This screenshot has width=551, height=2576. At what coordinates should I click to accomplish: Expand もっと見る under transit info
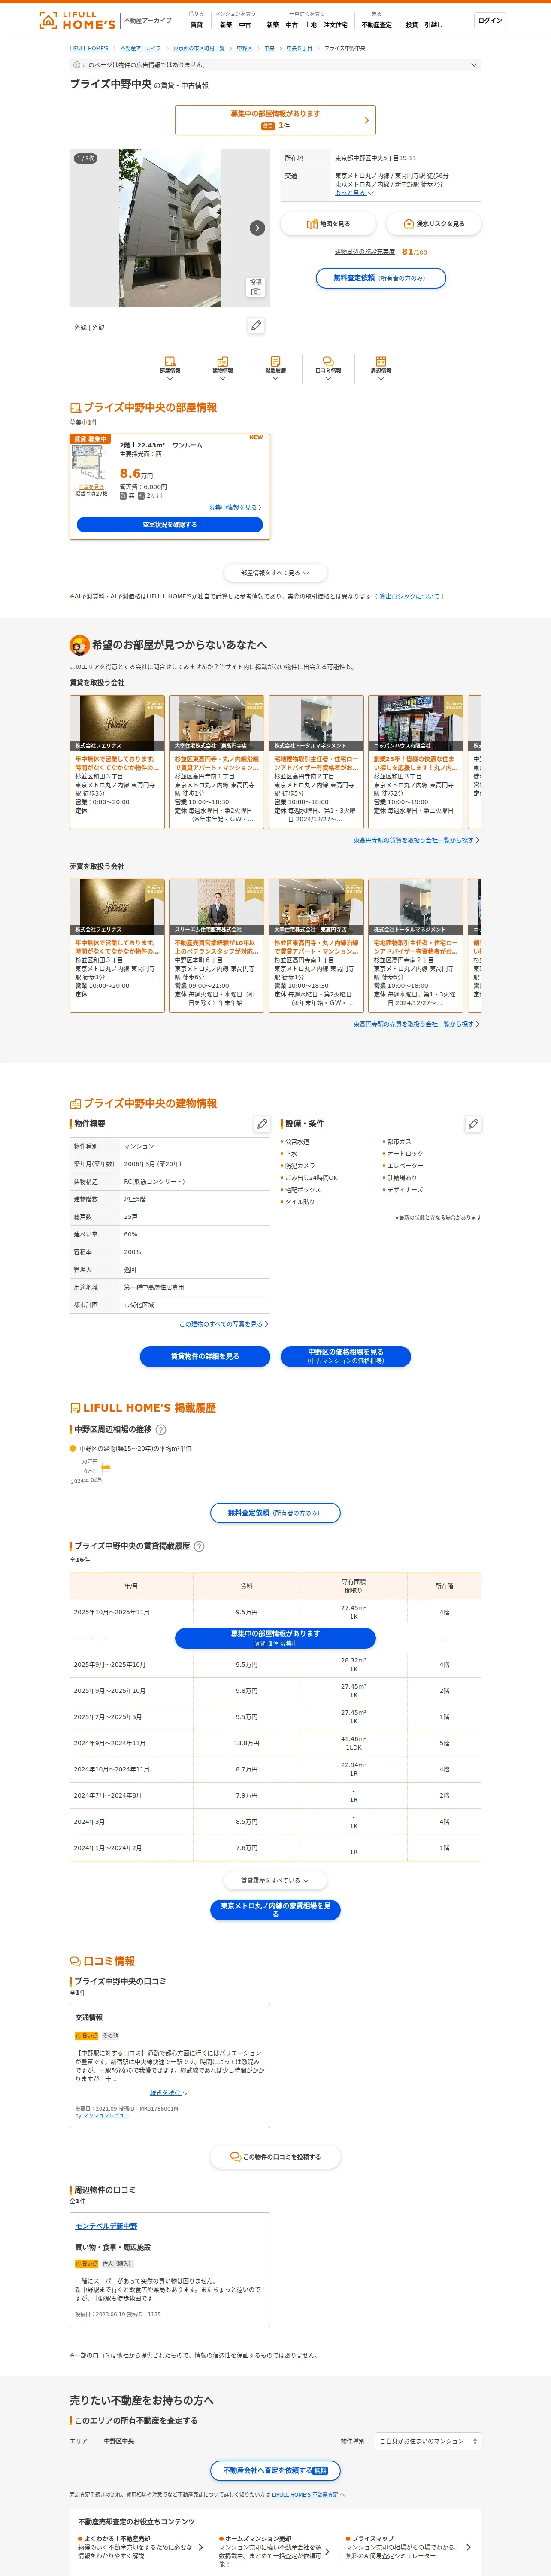click(354, 193)
